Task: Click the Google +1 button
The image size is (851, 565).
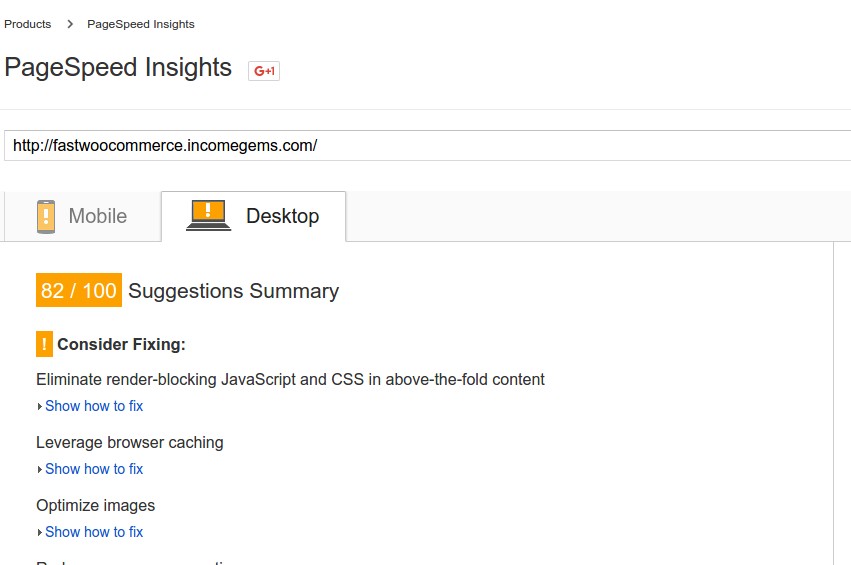Action: point(264,71)
